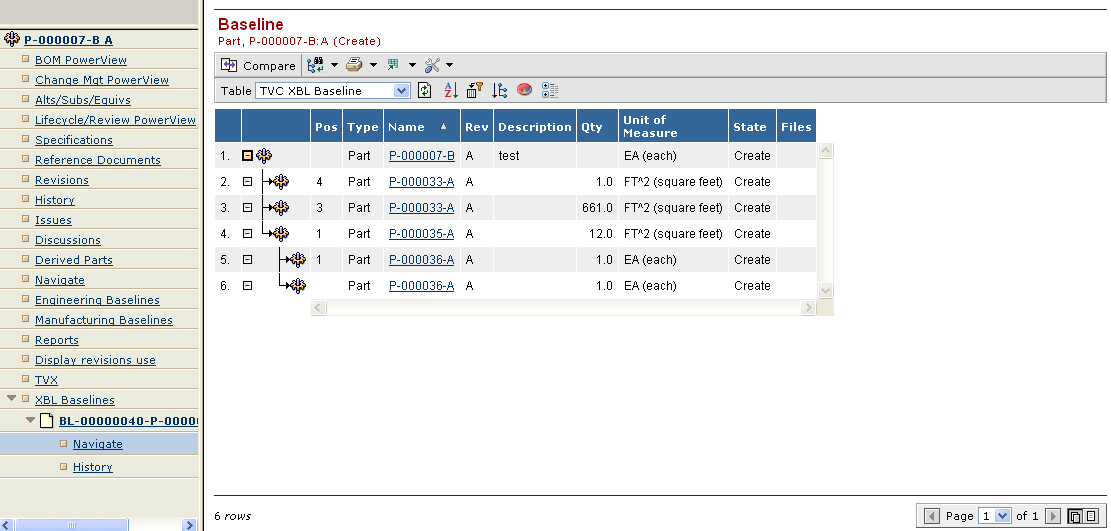1111x531 pixels.
Task: Open the Page number dropdown
Action: (1004, 516)
